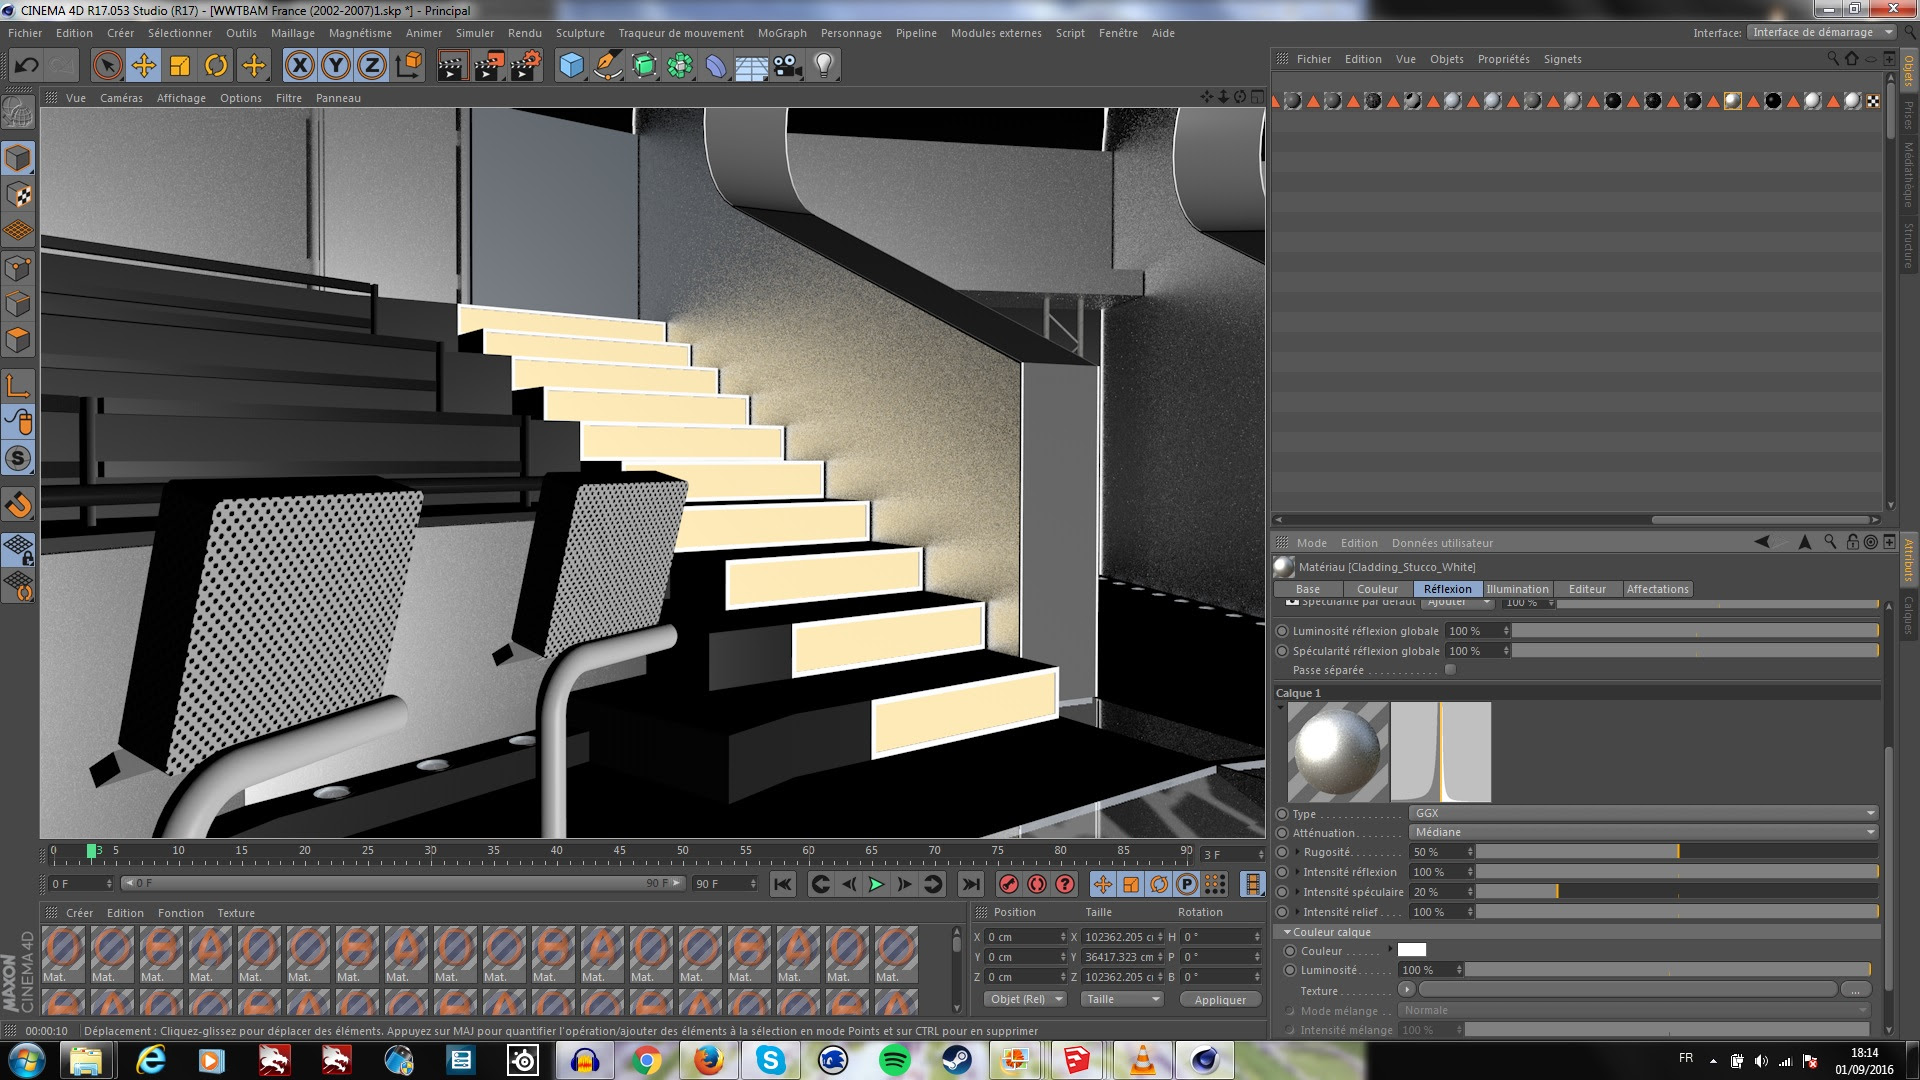Click the Undo arrow icon
This screenshot has width=1920, height=1080.
27,66
